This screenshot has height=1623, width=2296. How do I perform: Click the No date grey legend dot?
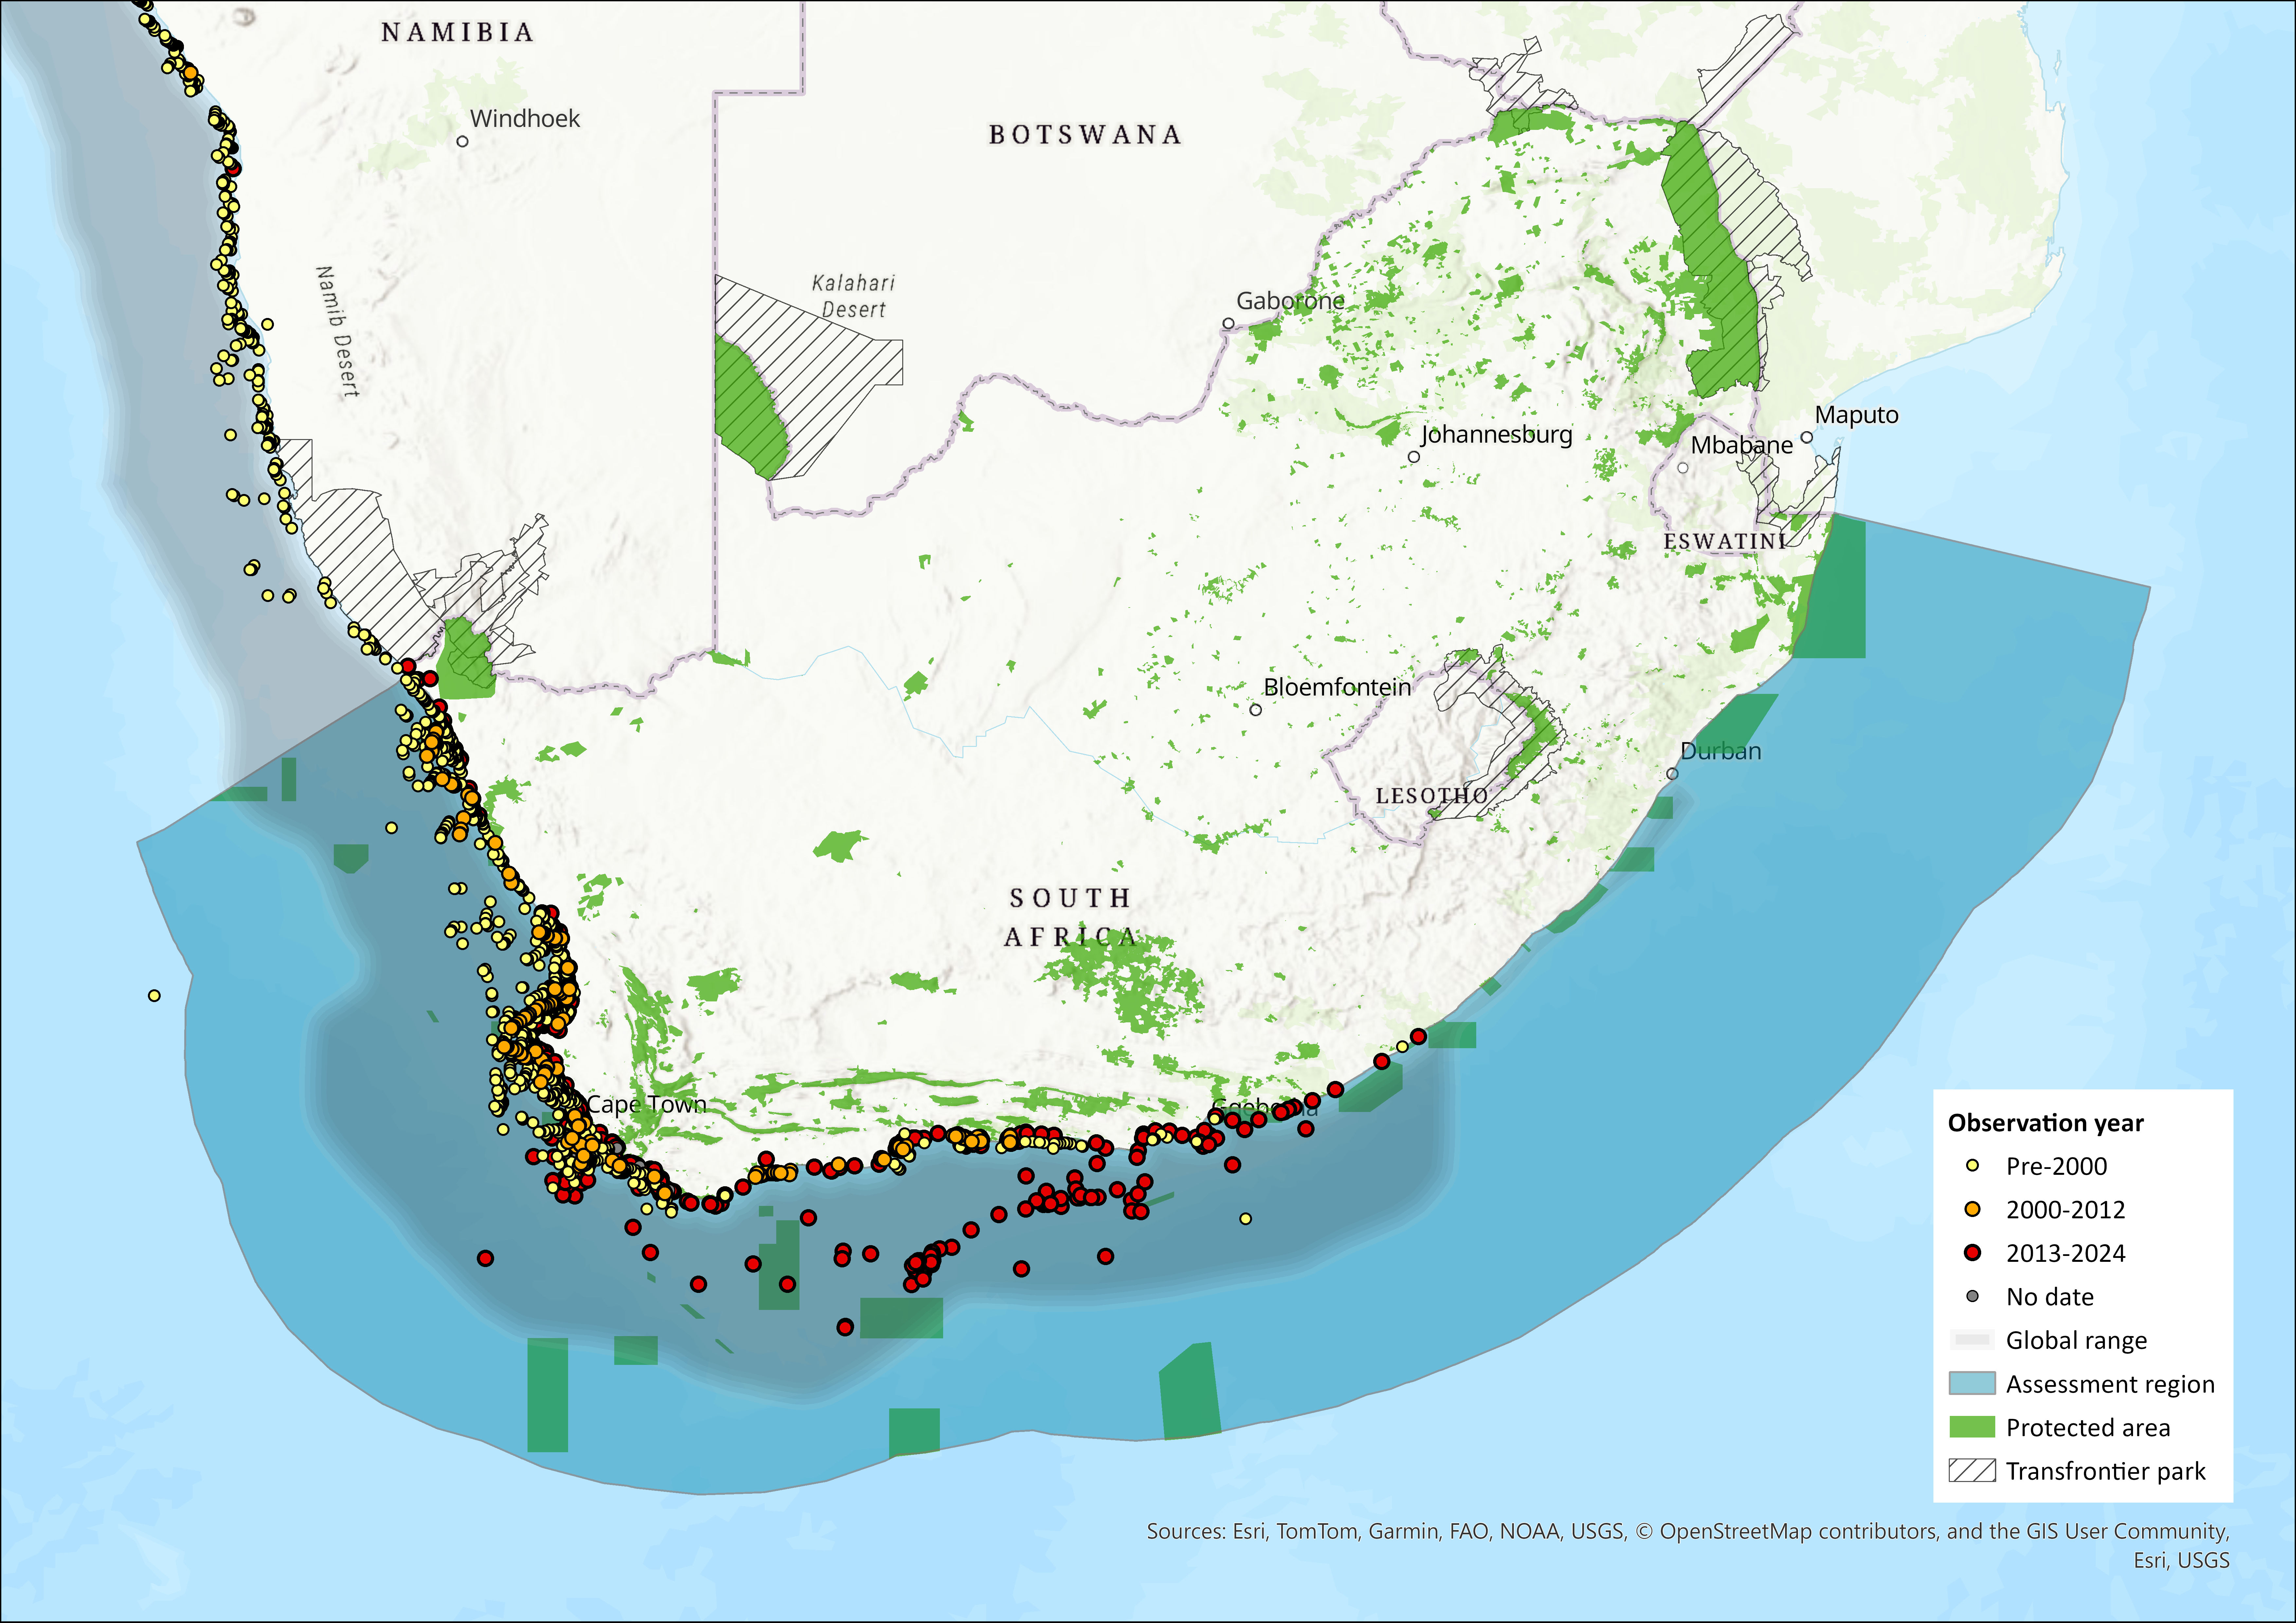[x=1972, y=1296]
